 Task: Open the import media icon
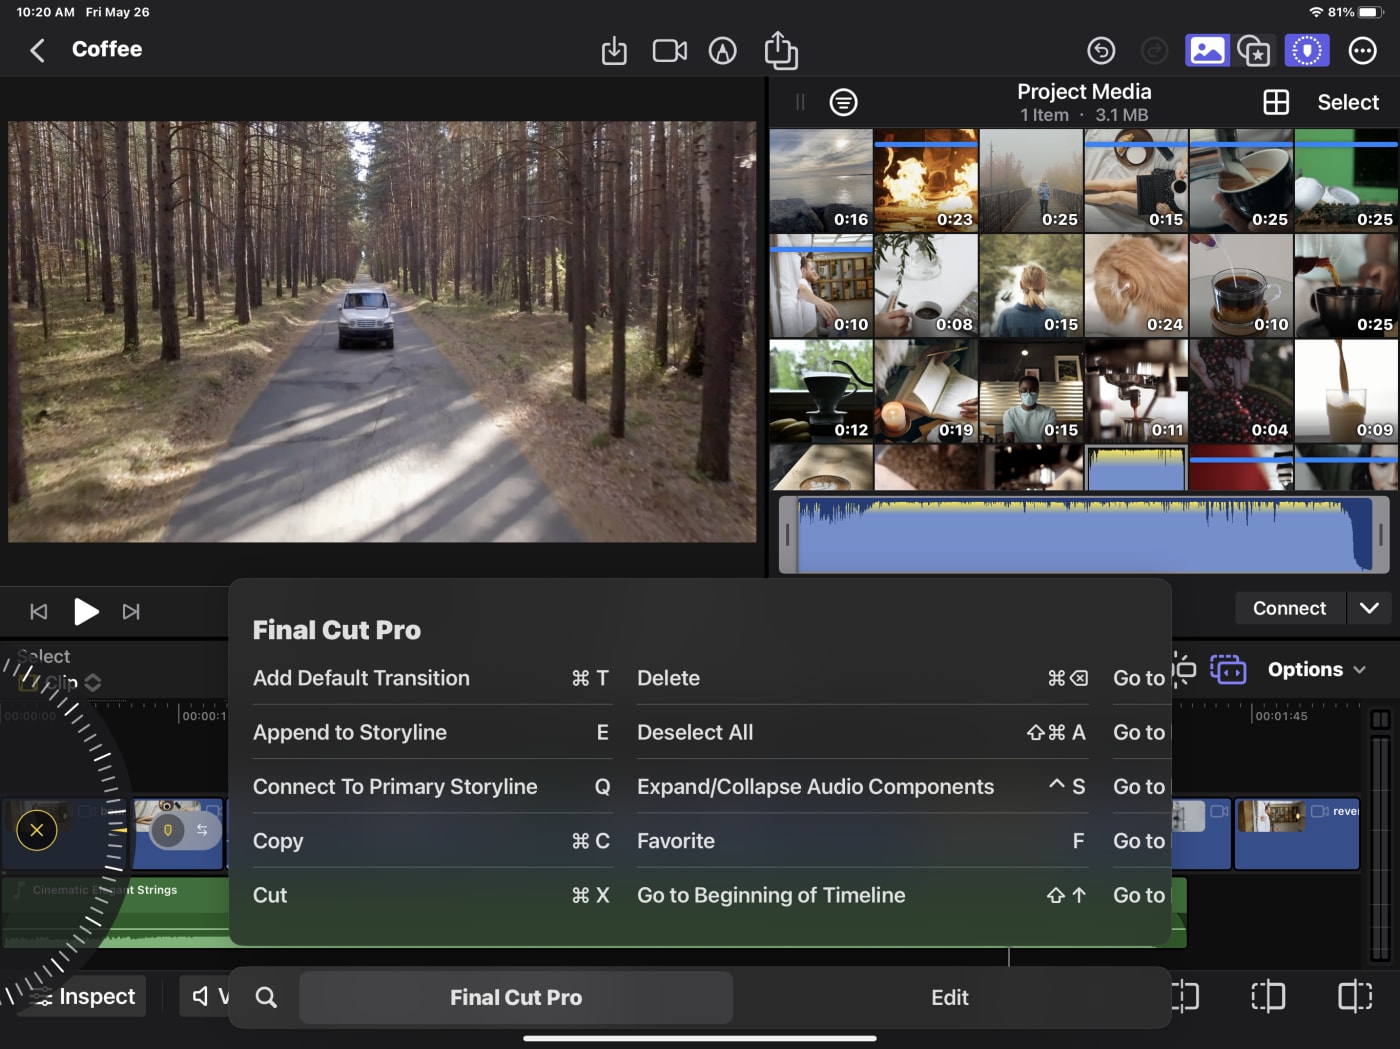[614, 50]
